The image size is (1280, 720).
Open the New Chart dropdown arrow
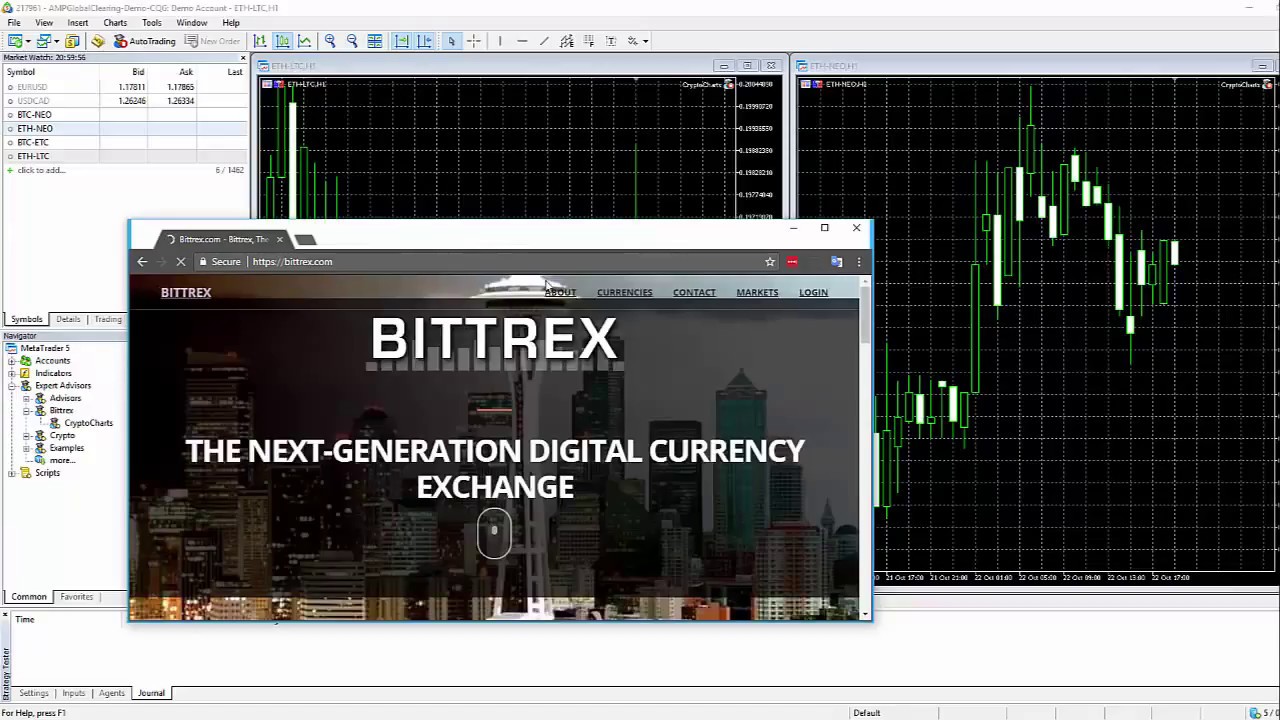[x=27, y=41]
